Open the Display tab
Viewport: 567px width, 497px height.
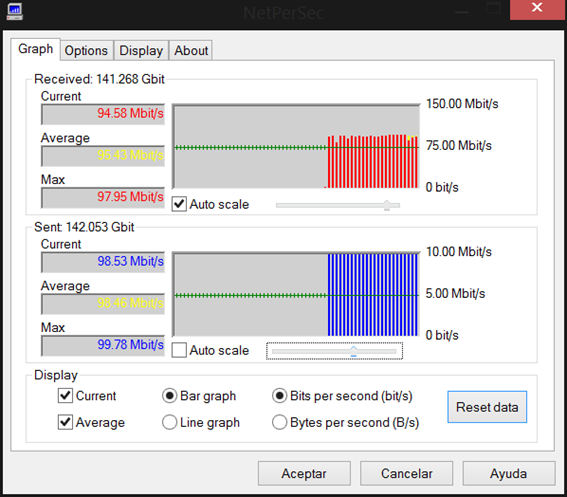(x=141, y=51)
